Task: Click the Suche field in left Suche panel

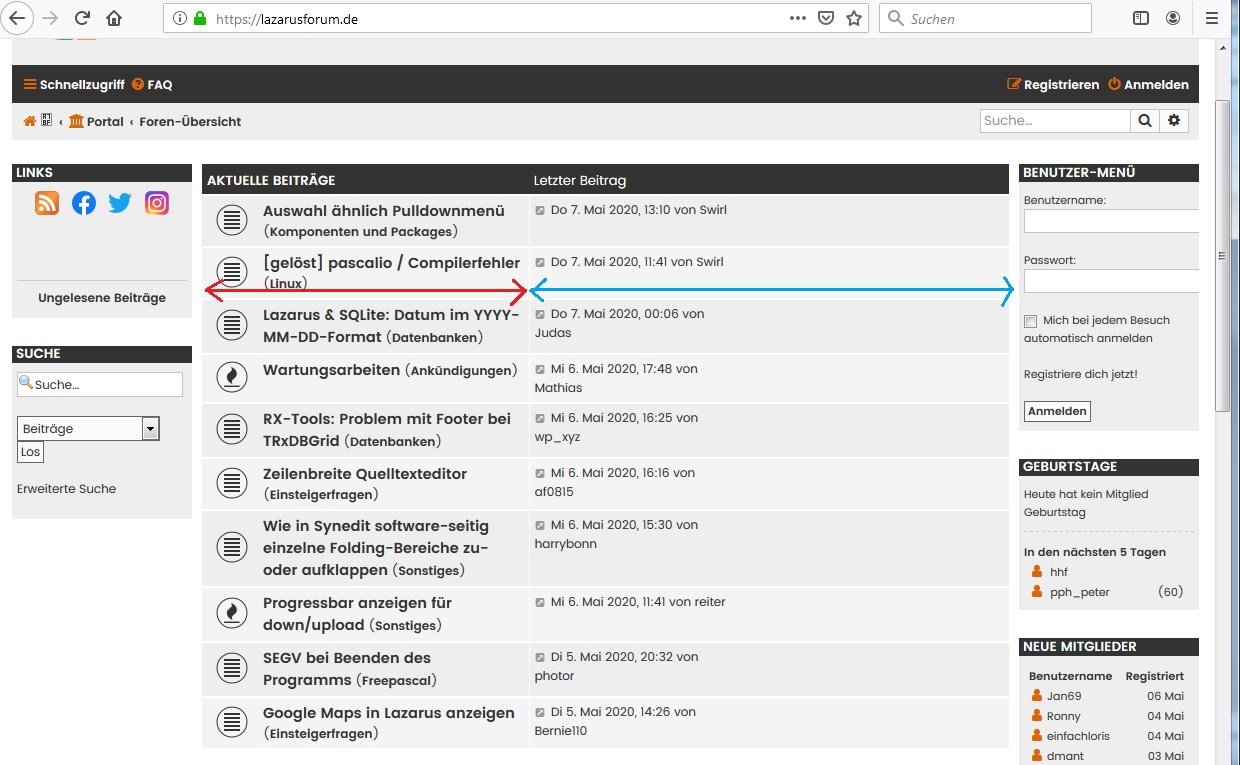Action: click(x=100, y=384)
